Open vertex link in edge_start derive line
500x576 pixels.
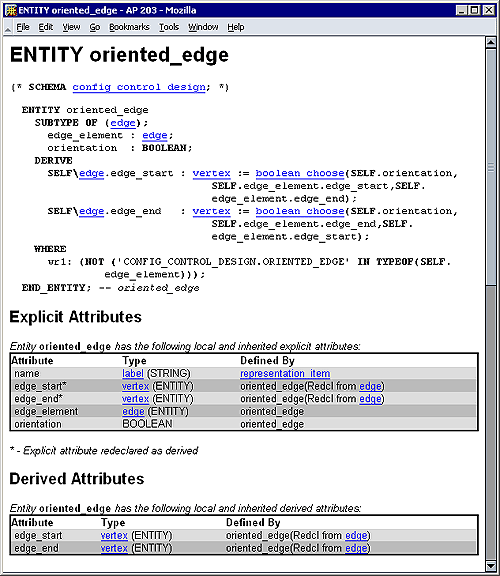tap(212, 173)
